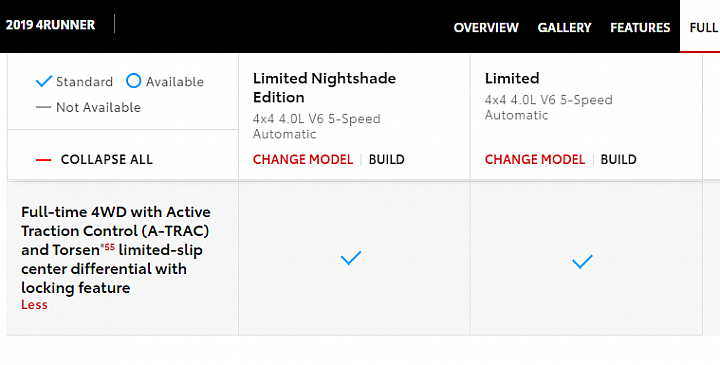
Task: Build the Limited Nightshade Edition
Action: tap(387, 159)
